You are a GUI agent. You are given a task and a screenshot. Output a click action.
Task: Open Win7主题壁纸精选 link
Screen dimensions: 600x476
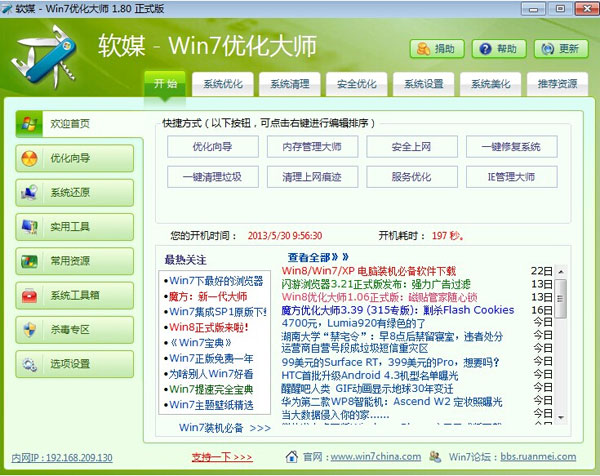click(x=211, y=405)
